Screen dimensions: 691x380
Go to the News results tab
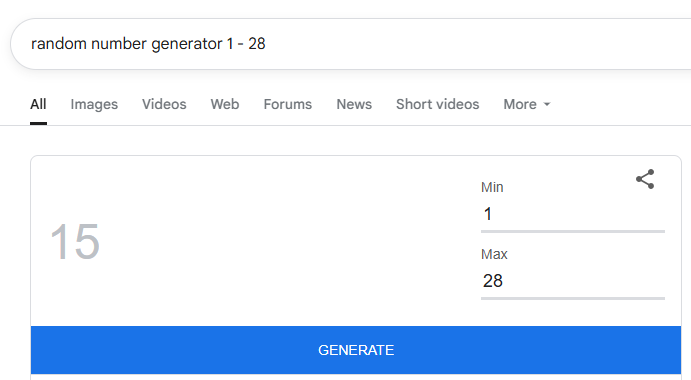coord(354,104)
